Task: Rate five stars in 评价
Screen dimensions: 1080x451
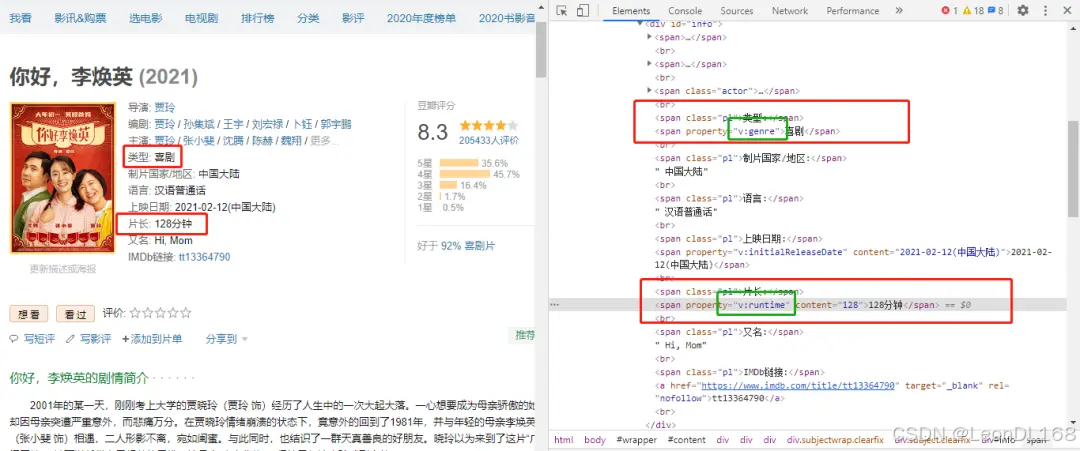Action: point(185,313)
